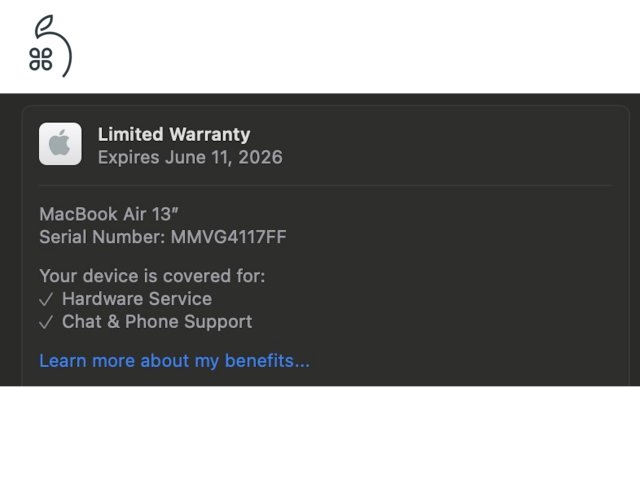This screenshot has width=640, height=480.
Task: Click the command symbol inside the apple outline
Action: tap(41, 59)
